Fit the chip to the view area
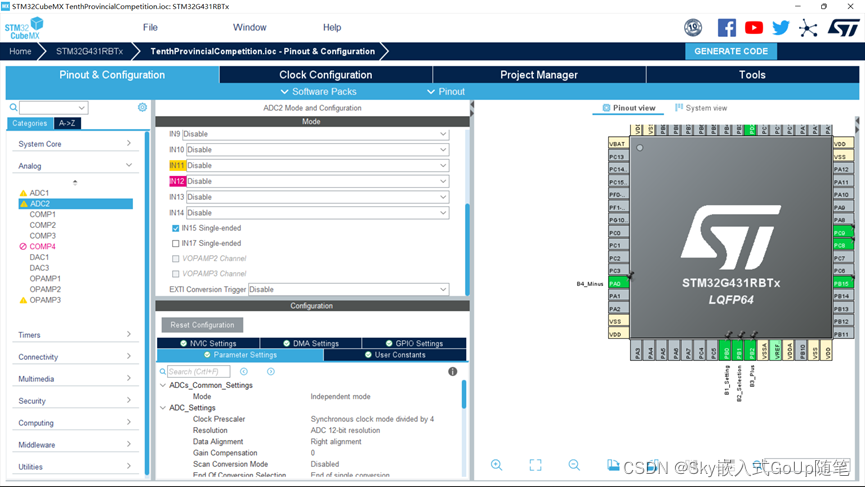The height and width of the screenshot is (487, 865). (x=535, y=465)
